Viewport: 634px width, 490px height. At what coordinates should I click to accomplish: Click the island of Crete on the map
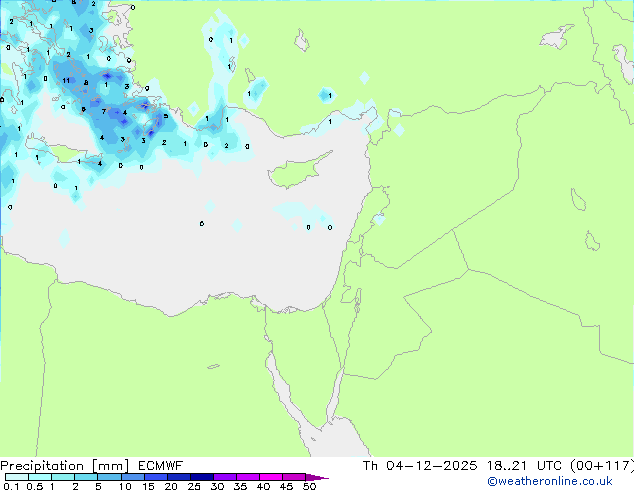67,152
